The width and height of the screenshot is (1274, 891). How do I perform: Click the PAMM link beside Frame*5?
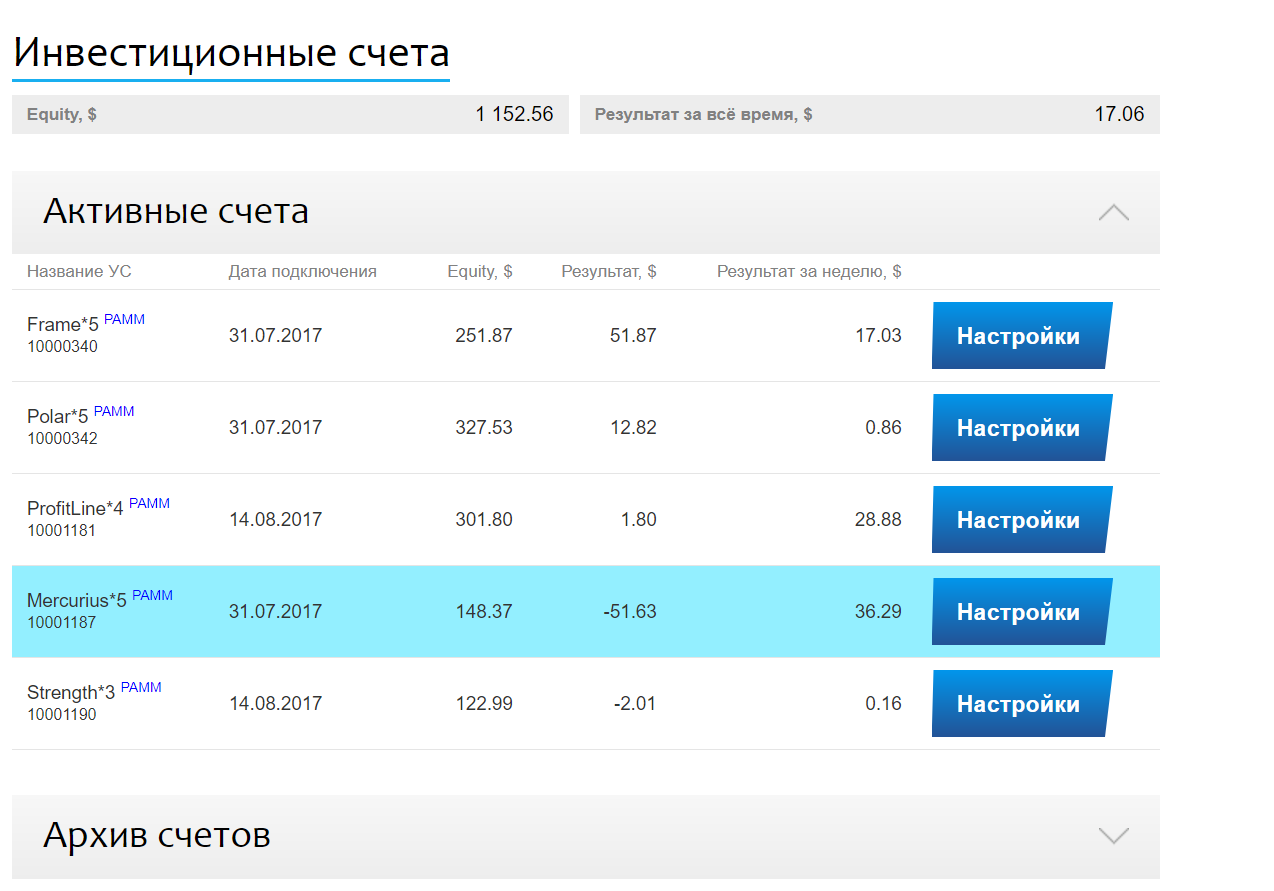click(x=124, y=319)
